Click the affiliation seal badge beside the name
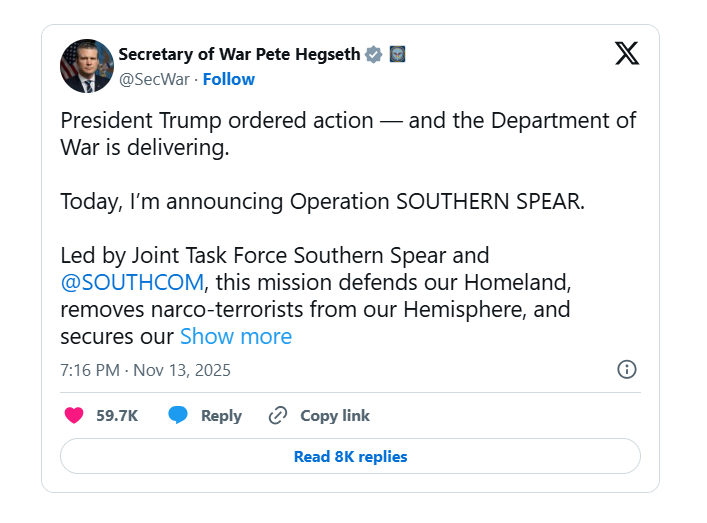This screenshot has width=707, height=523. (x=396, y=54)
